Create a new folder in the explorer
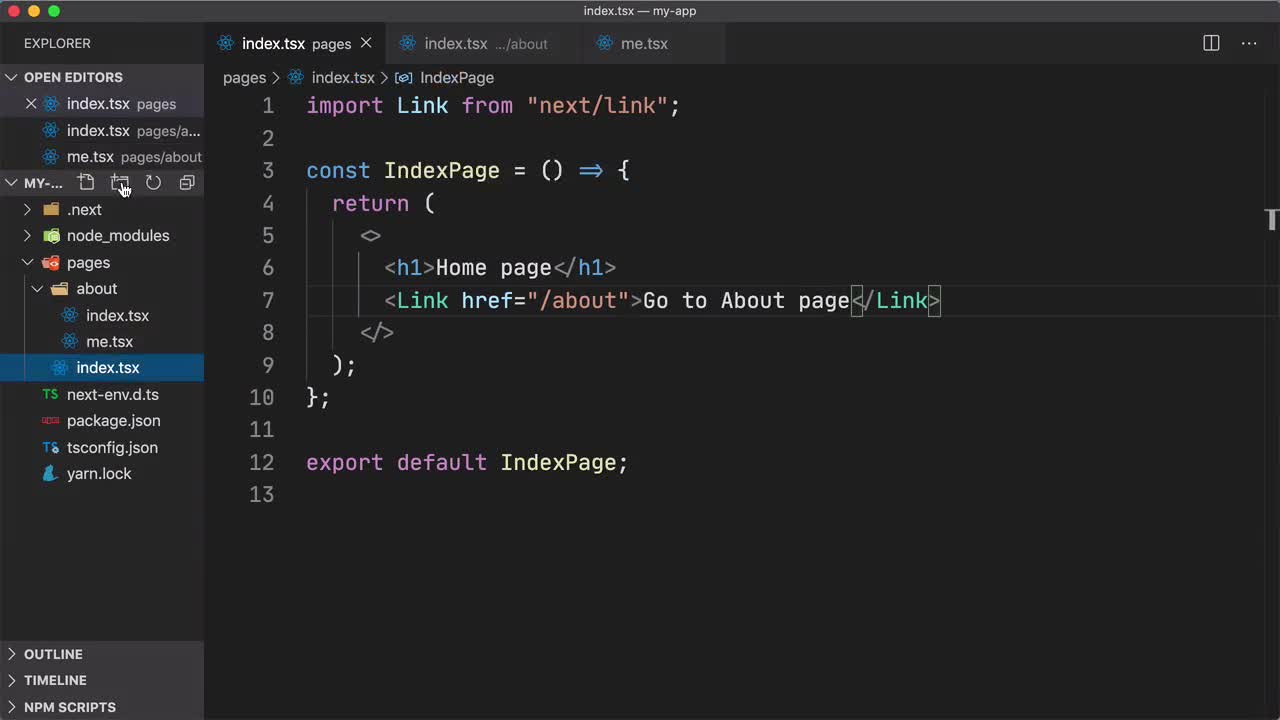This screenshot has width=1280, height=720. pyautogui.click(x=120, y=183)
